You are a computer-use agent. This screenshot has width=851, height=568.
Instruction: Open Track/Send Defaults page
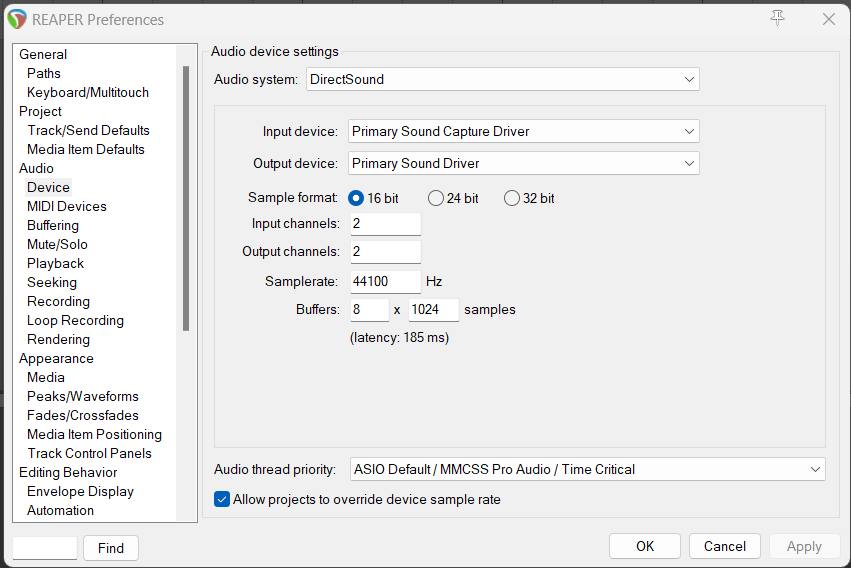click(88, 130)
